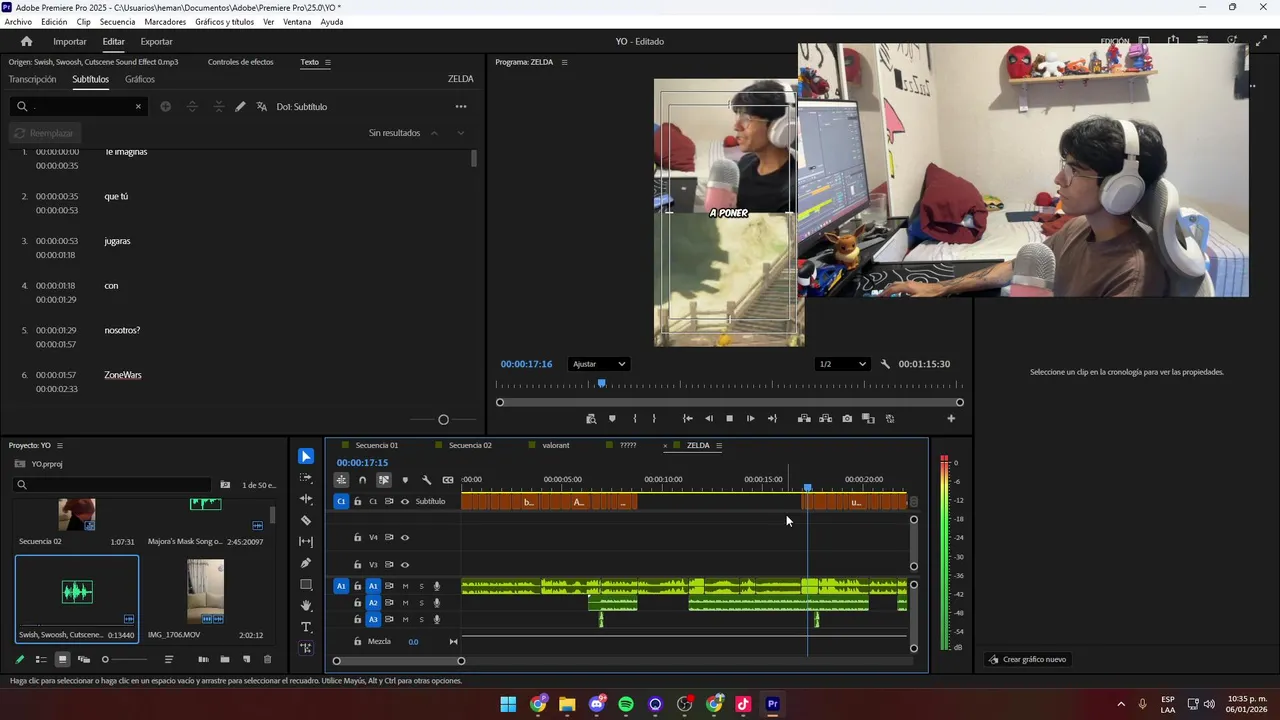Select the Rectangle tool

tap(306, 585)
